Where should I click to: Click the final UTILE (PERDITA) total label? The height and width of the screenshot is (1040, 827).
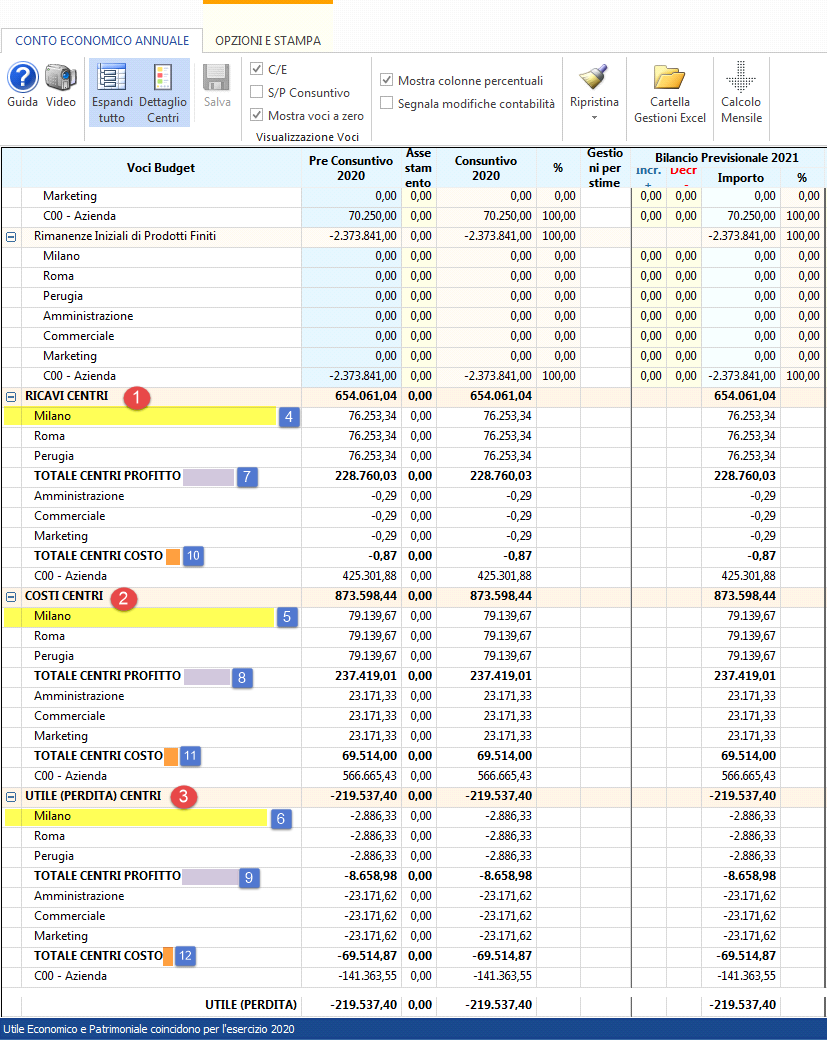point(251,1005)
